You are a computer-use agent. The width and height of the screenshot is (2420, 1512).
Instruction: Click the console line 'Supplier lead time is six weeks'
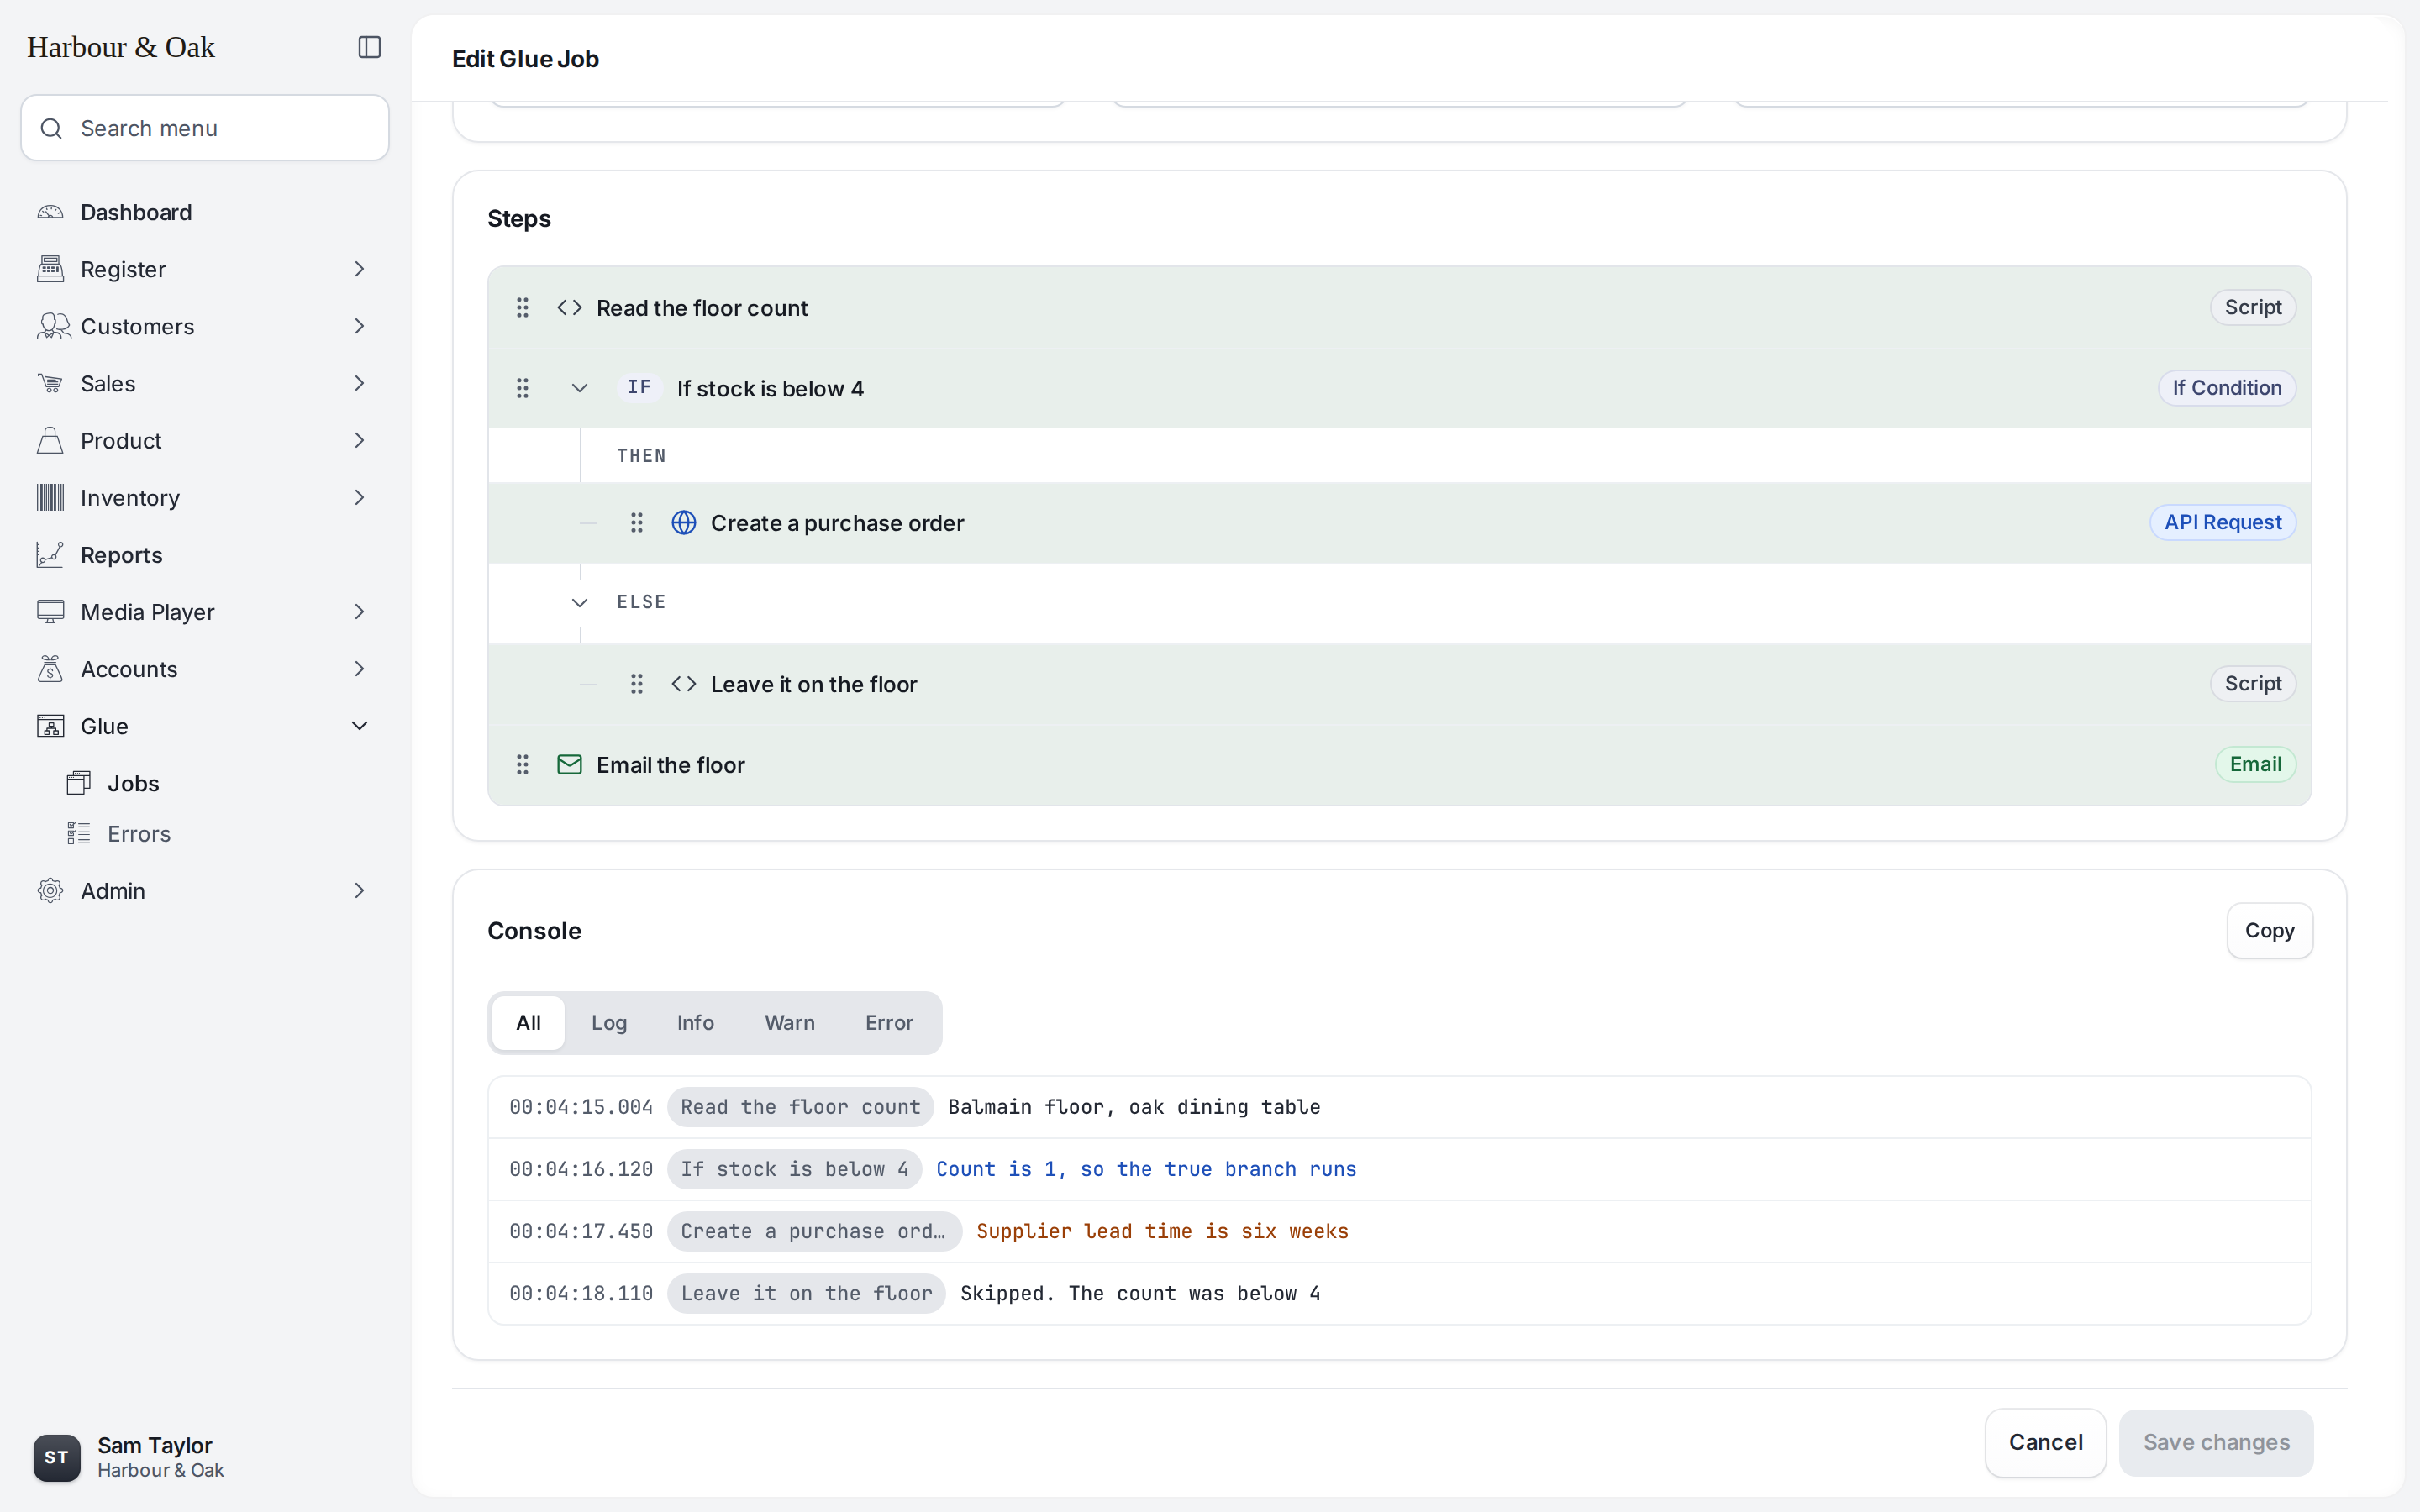[x=1162, y=1231]
